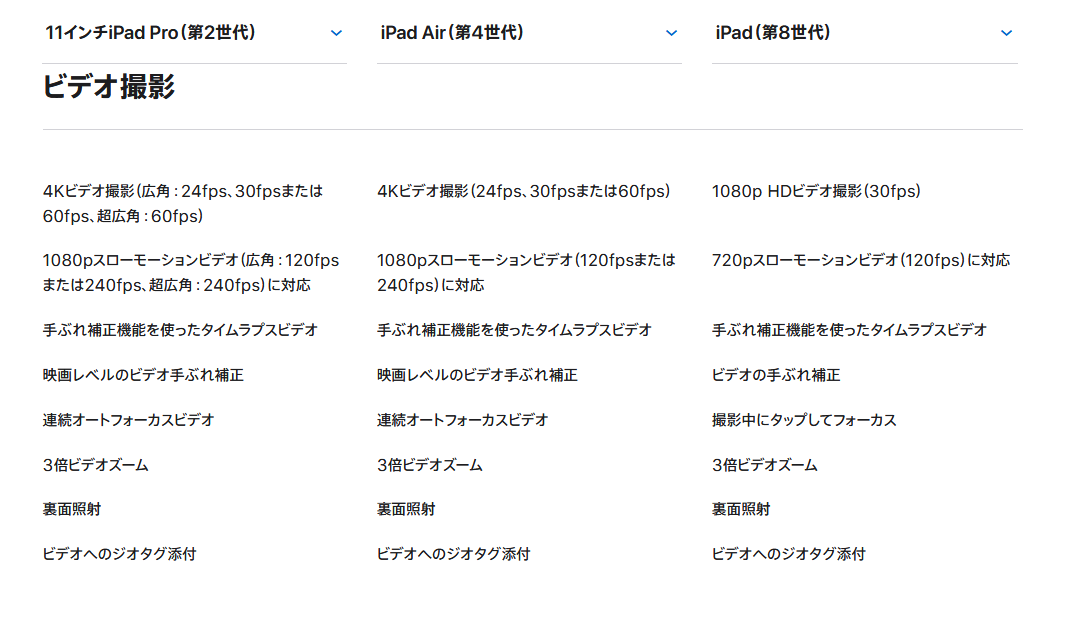
Task: Click the 720pスローモーションビデオ spec in iPad column
Action: (x=860, y=260)
